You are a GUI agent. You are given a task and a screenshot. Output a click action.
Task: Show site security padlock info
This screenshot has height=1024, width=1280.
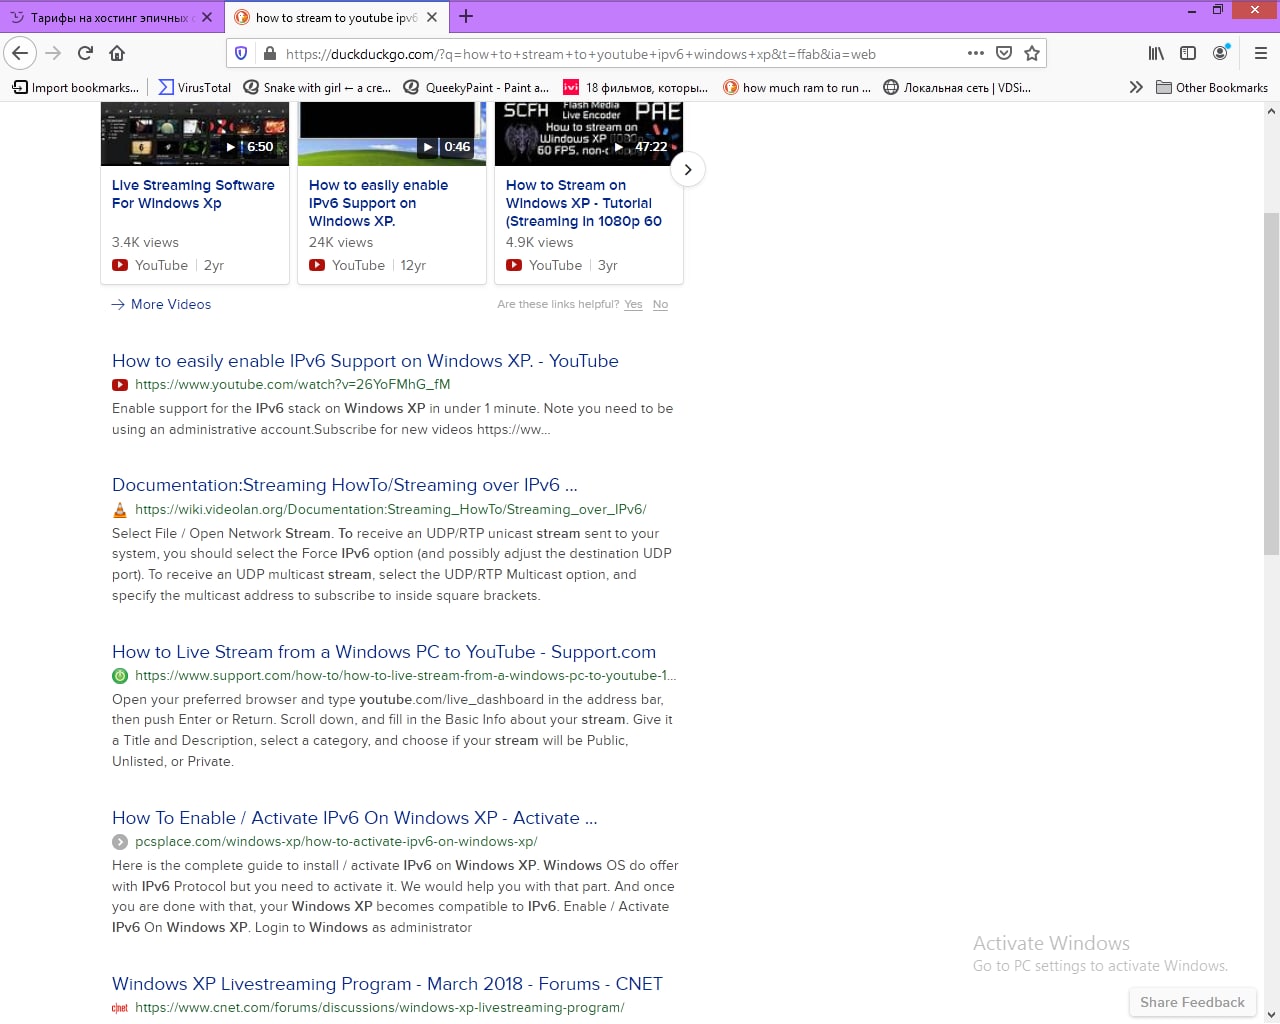(x=269, y=53)
